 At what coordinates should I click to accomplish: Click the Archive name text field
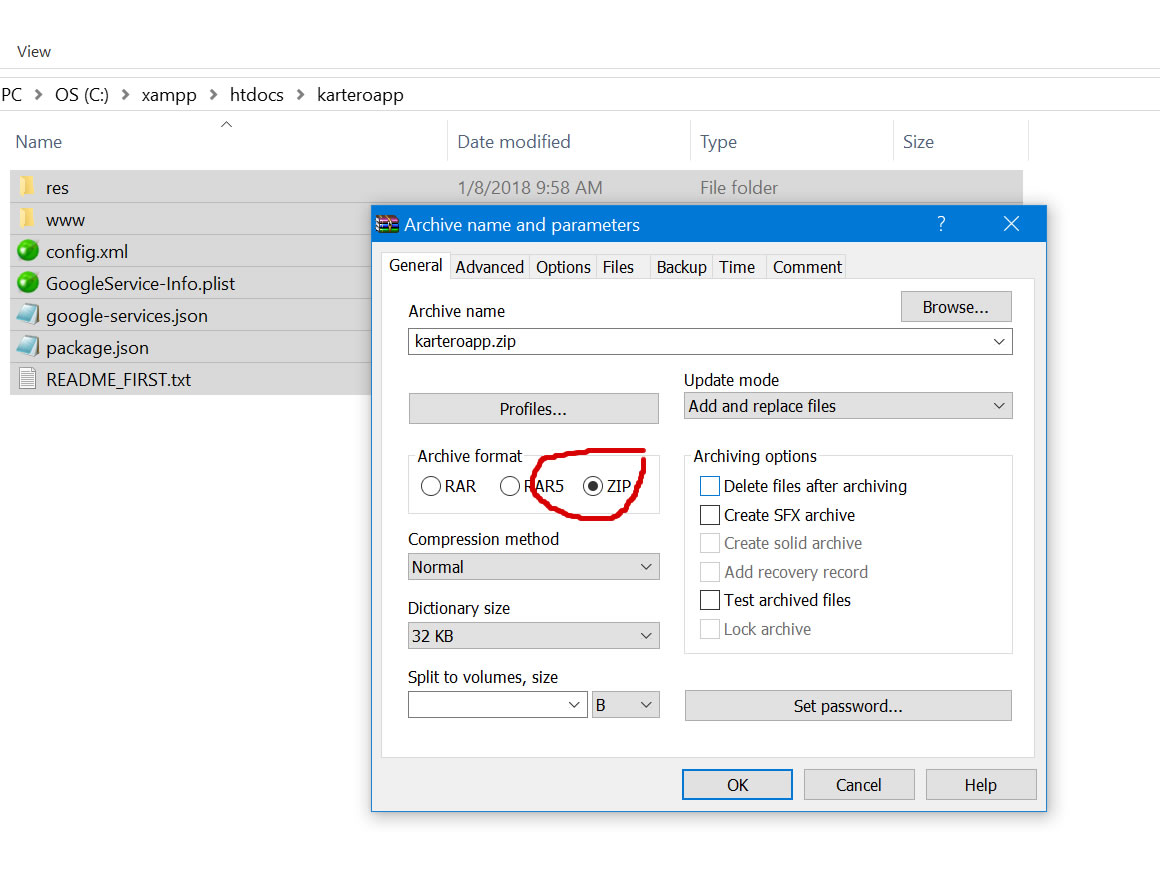[x=698, y=341]
